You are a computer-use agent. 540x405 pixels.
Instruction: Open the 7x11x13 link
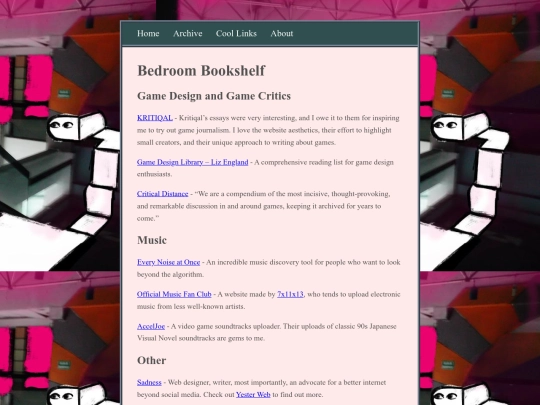[x=290, y=294]
